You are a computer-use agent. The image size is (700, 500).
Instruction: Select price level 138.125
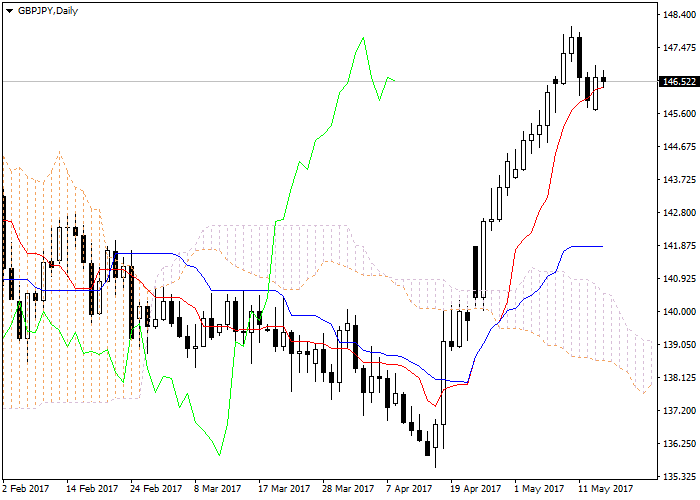[x=679, y=378]
